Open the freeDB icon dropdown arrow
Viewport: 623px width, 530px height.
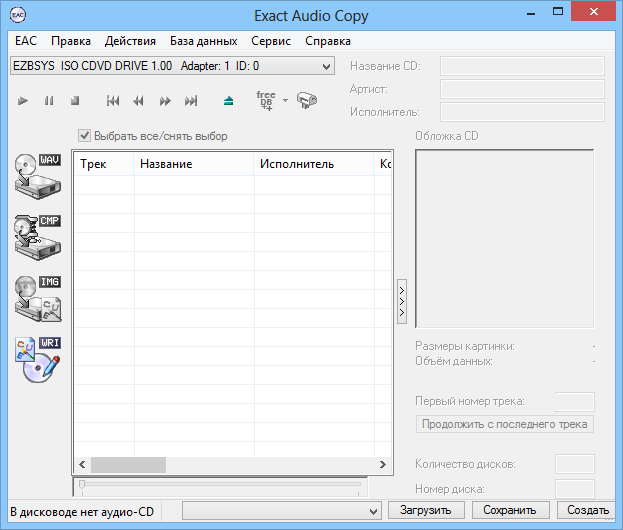[285, 101]
